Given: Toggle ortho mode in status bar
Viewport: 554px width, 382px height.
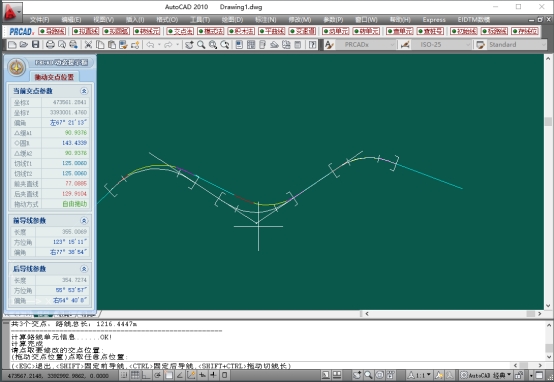Looking at the screenshot, I should [x=146, y=375].
